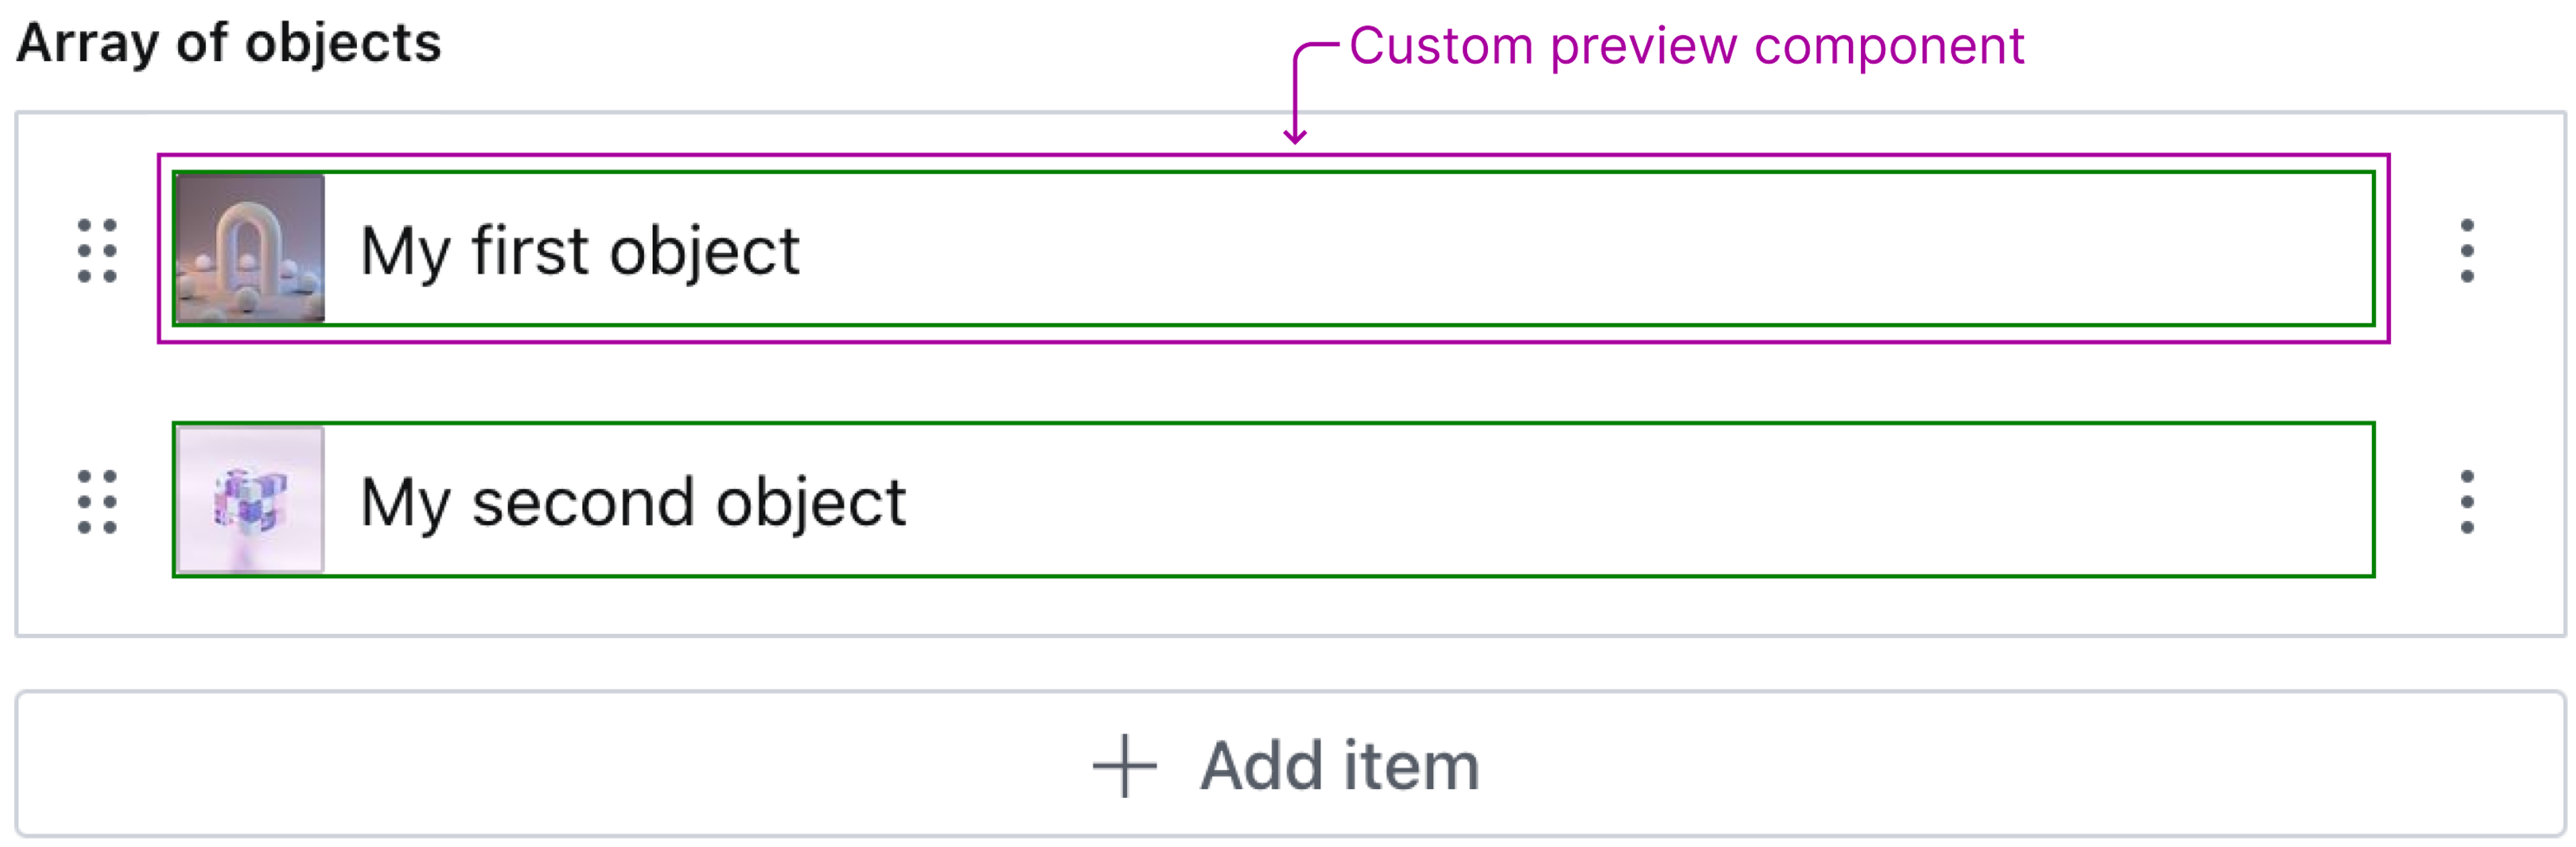2576x847 pixels.
Task: Click the drag handle for My first object
Action: (97, 250)
